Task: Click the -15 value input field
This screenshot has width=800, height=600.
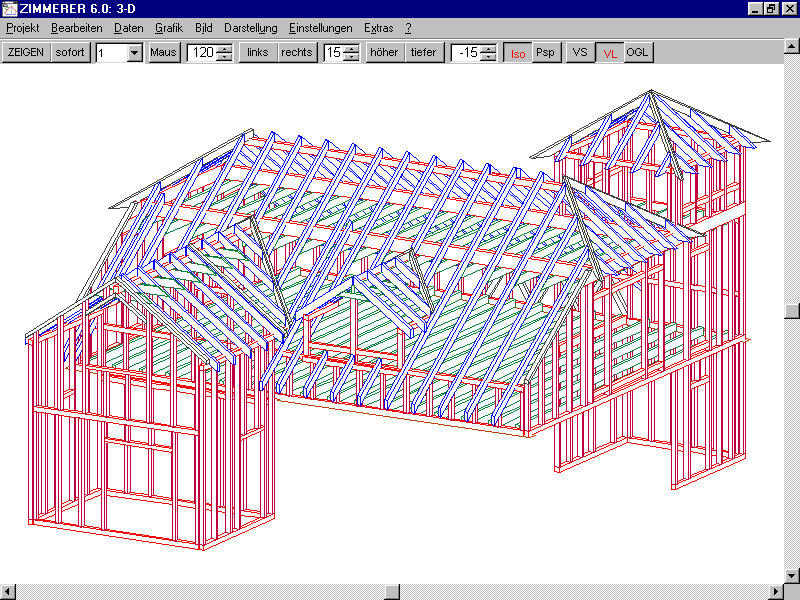Action: (x=465, y=53)
